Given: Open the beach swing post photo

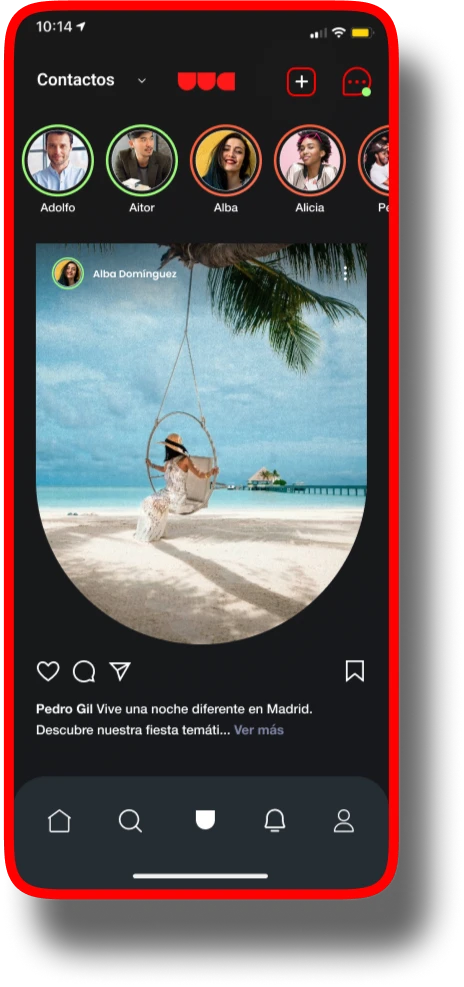Looking at the screenshot, I should tap(201, 443).
